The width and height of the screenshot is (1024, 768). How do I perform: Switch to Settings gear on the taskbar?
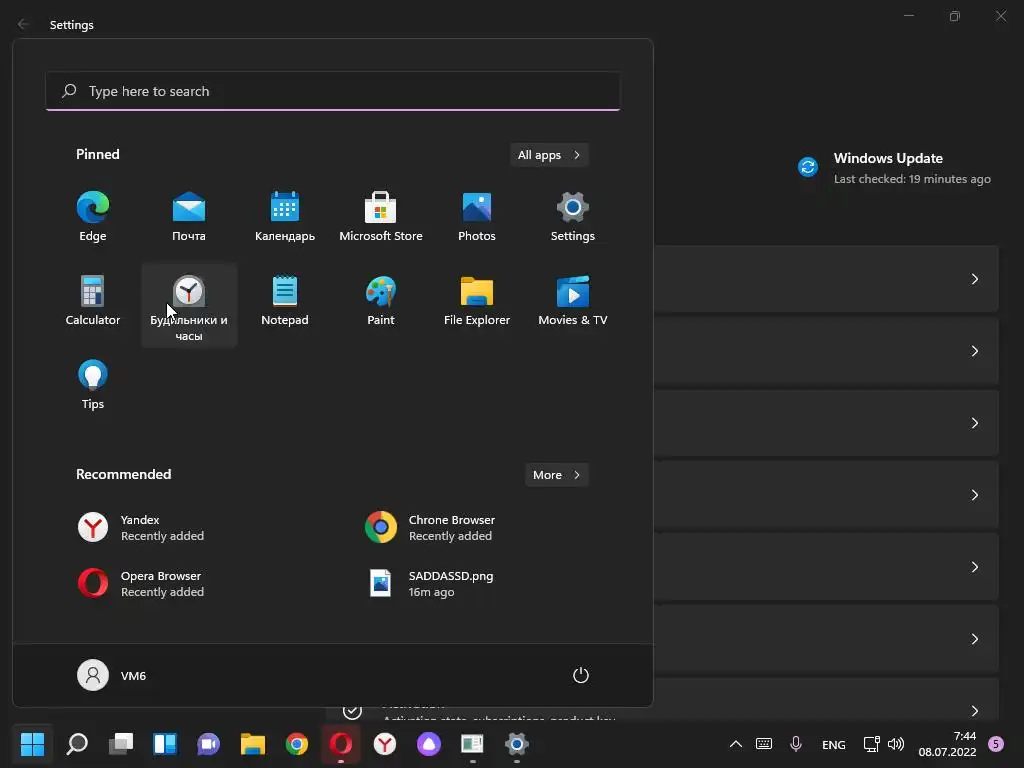point(517,744)
